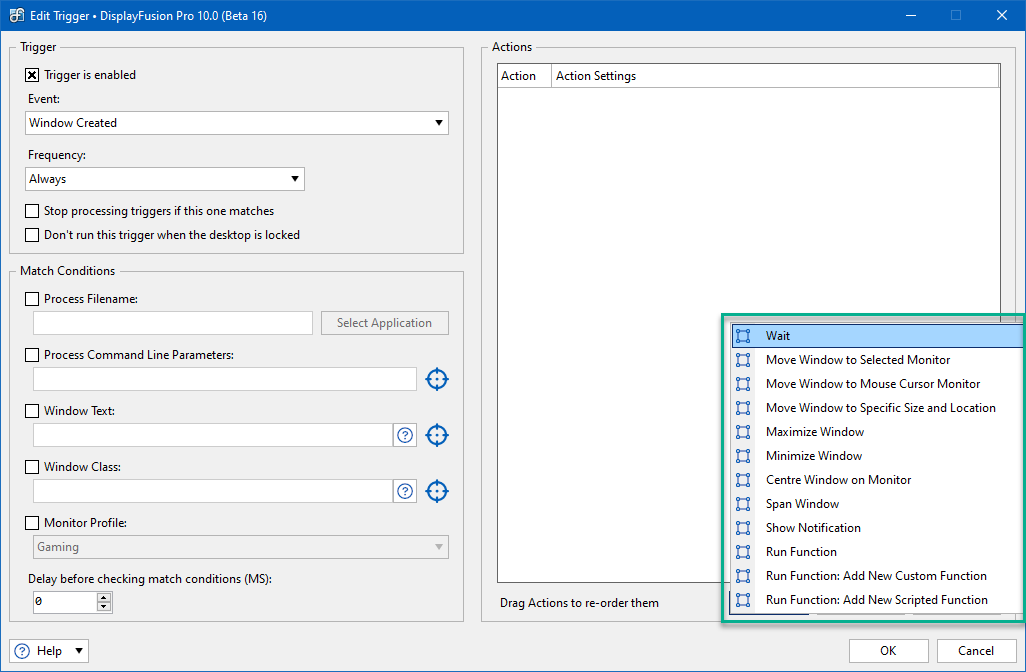
Task: Click the icon beside Span Window menu entry
Action: click(x=743, y=504)
